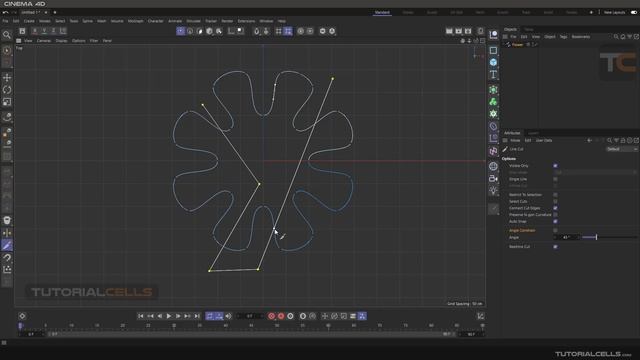Select the Flower object in Object Manager
640x360 pixels.
518,45
